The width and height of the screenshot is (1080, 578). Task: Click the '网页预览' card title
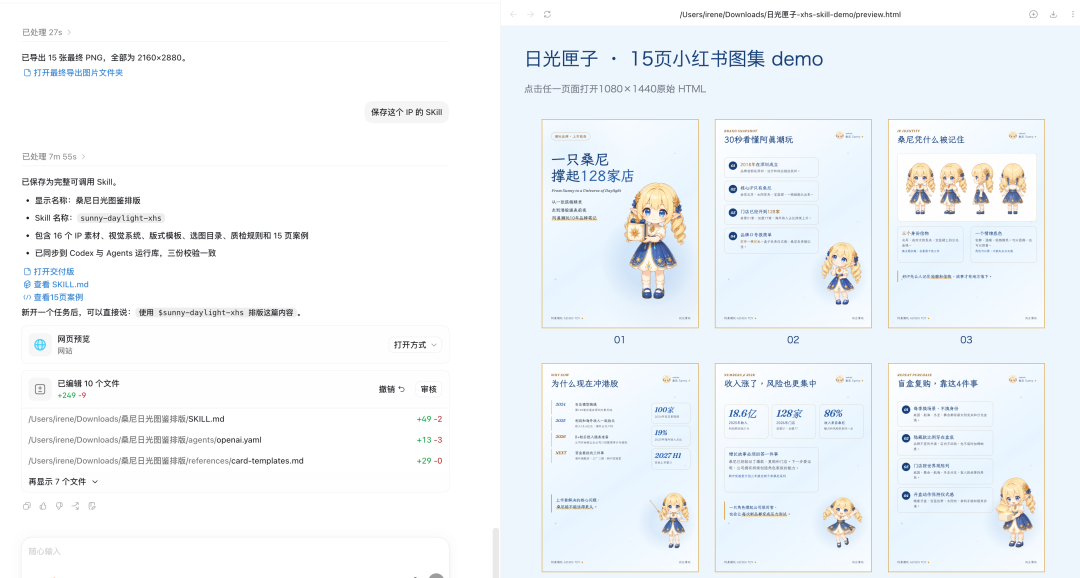(74, 339)
